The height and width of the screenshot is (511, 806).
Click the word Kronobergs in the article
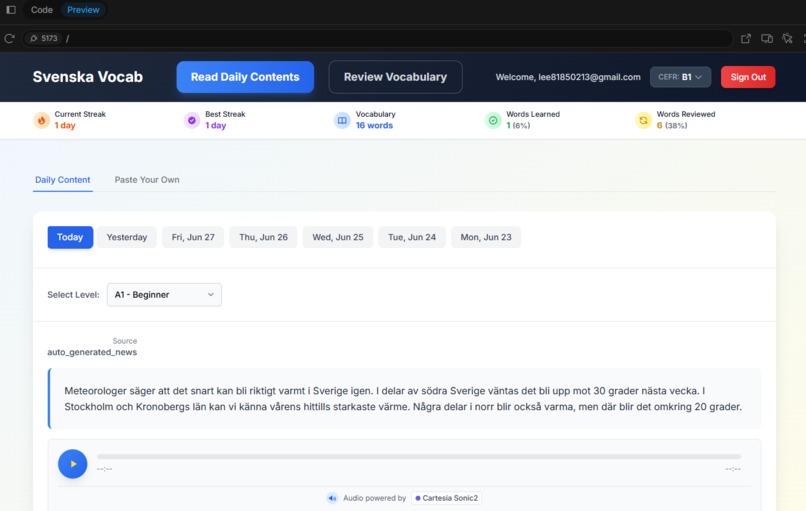coord(163,407)
